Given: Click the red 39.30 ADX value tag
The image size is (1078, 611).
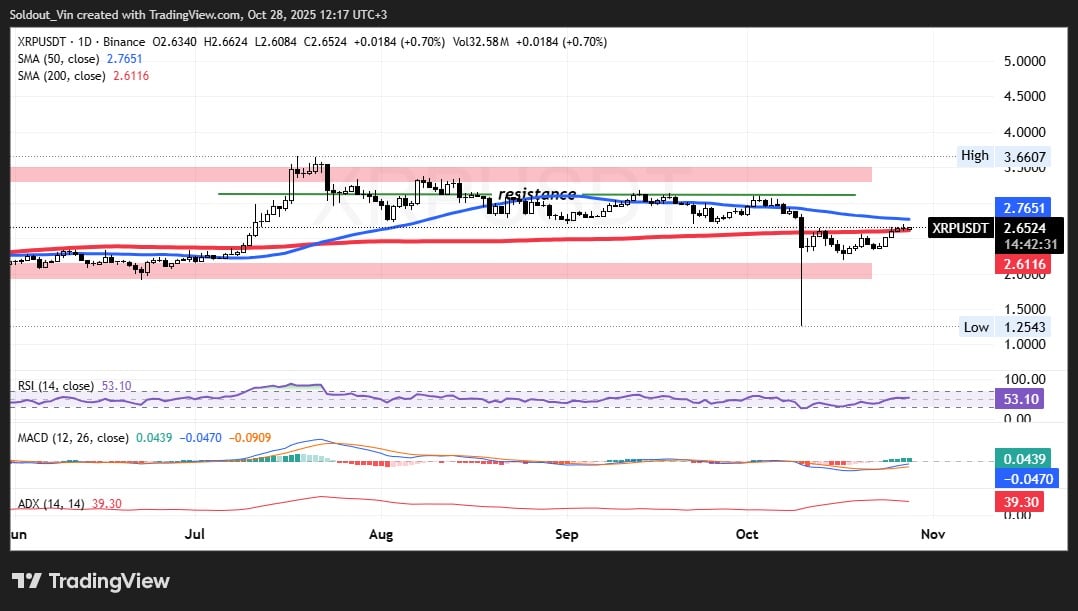Looking at the screenshot, I should click(1021, 502).
